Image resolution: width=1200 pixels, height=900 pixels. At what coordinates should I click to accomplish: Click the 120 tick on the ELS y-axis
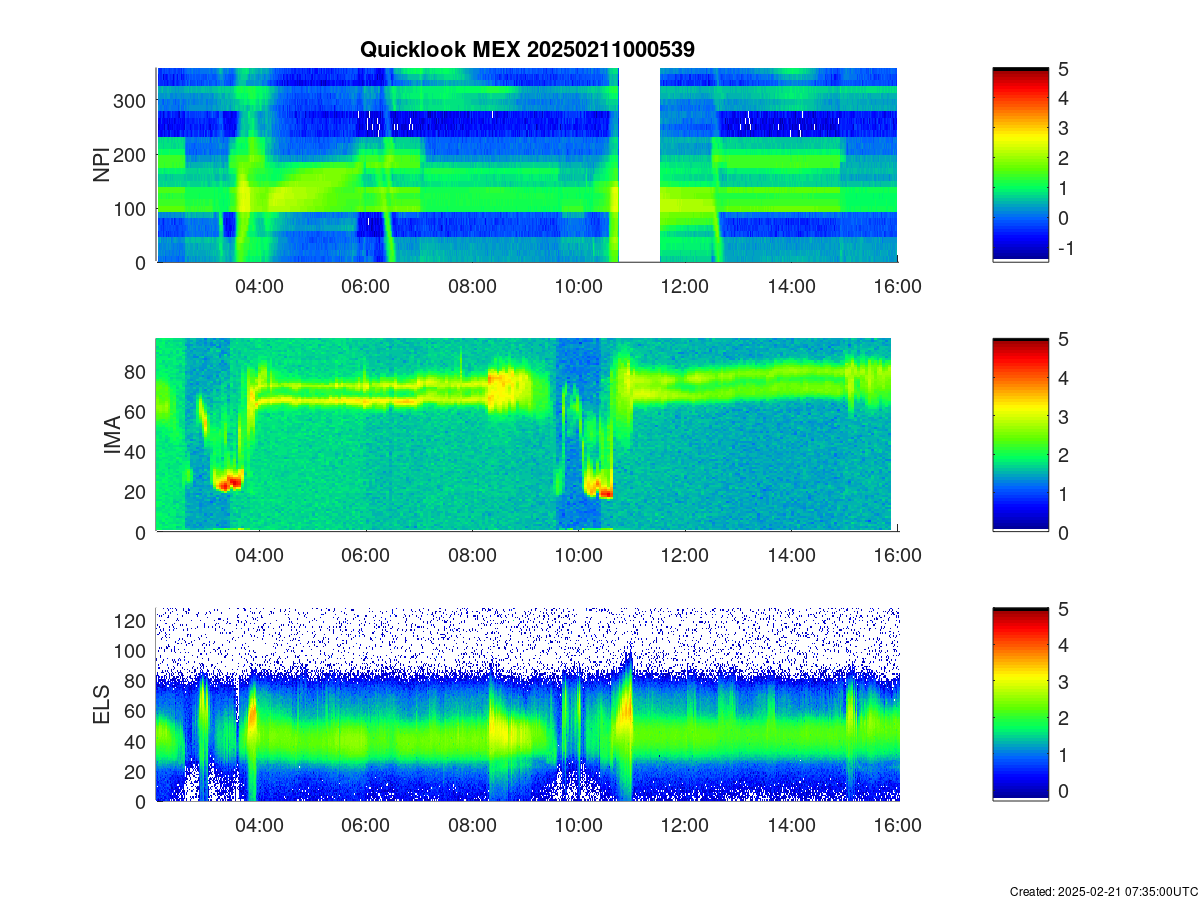pos(131,621)
